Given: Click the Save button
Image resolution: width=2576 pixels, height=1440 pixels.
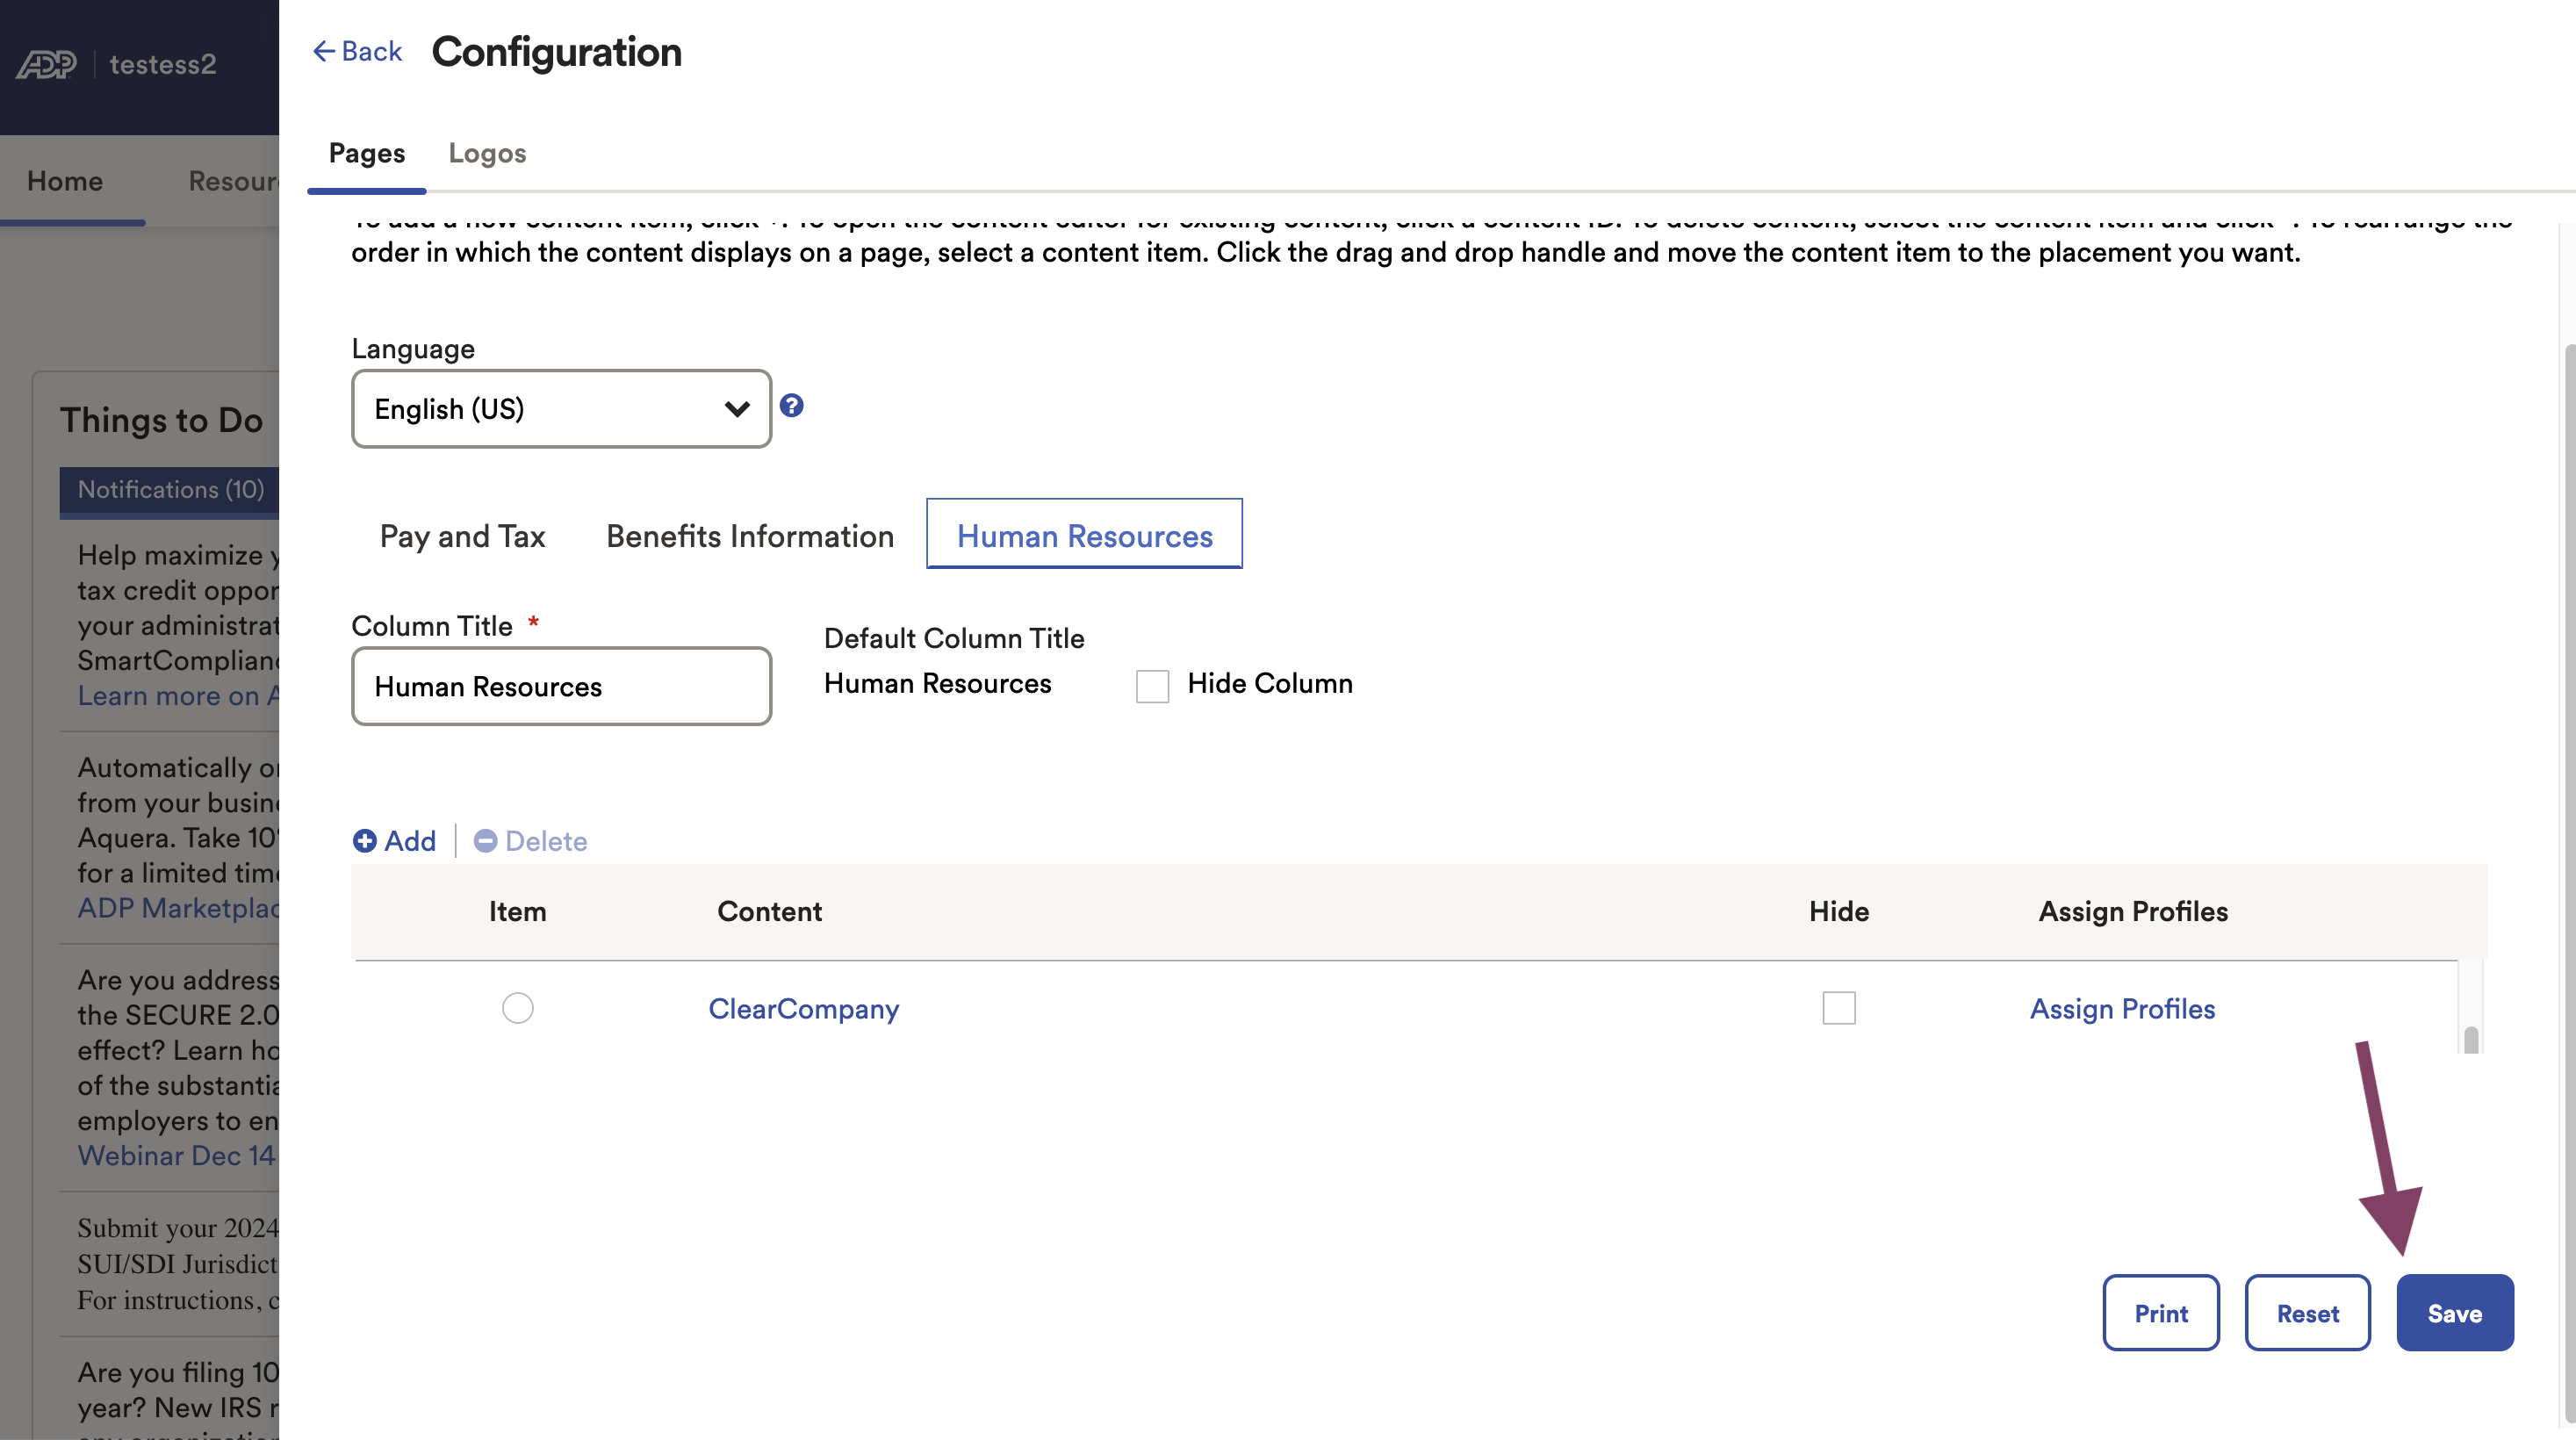Looking at the screenshot, I should [2455, 1313].
